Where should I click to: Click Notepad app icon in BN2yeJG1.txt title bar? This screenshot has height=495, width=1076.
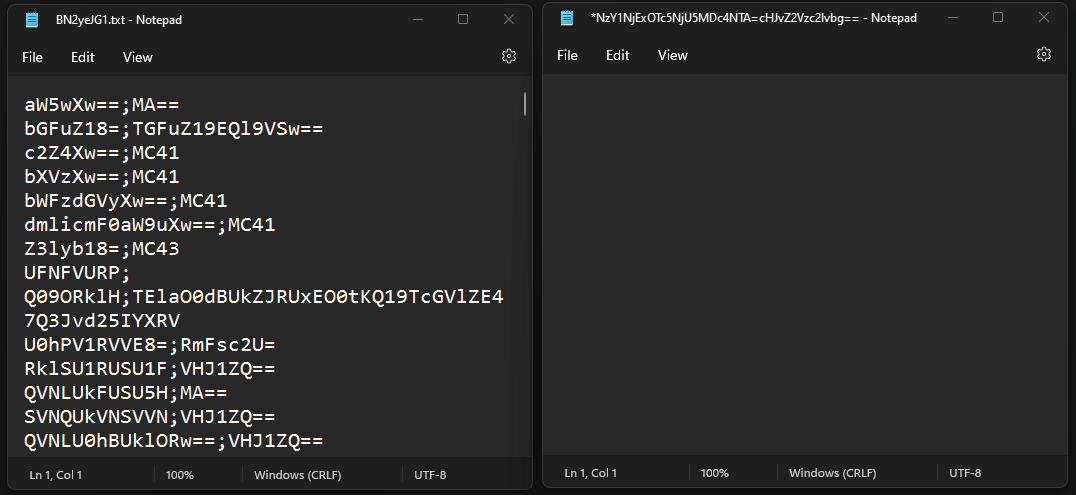(x=32, y=20)
